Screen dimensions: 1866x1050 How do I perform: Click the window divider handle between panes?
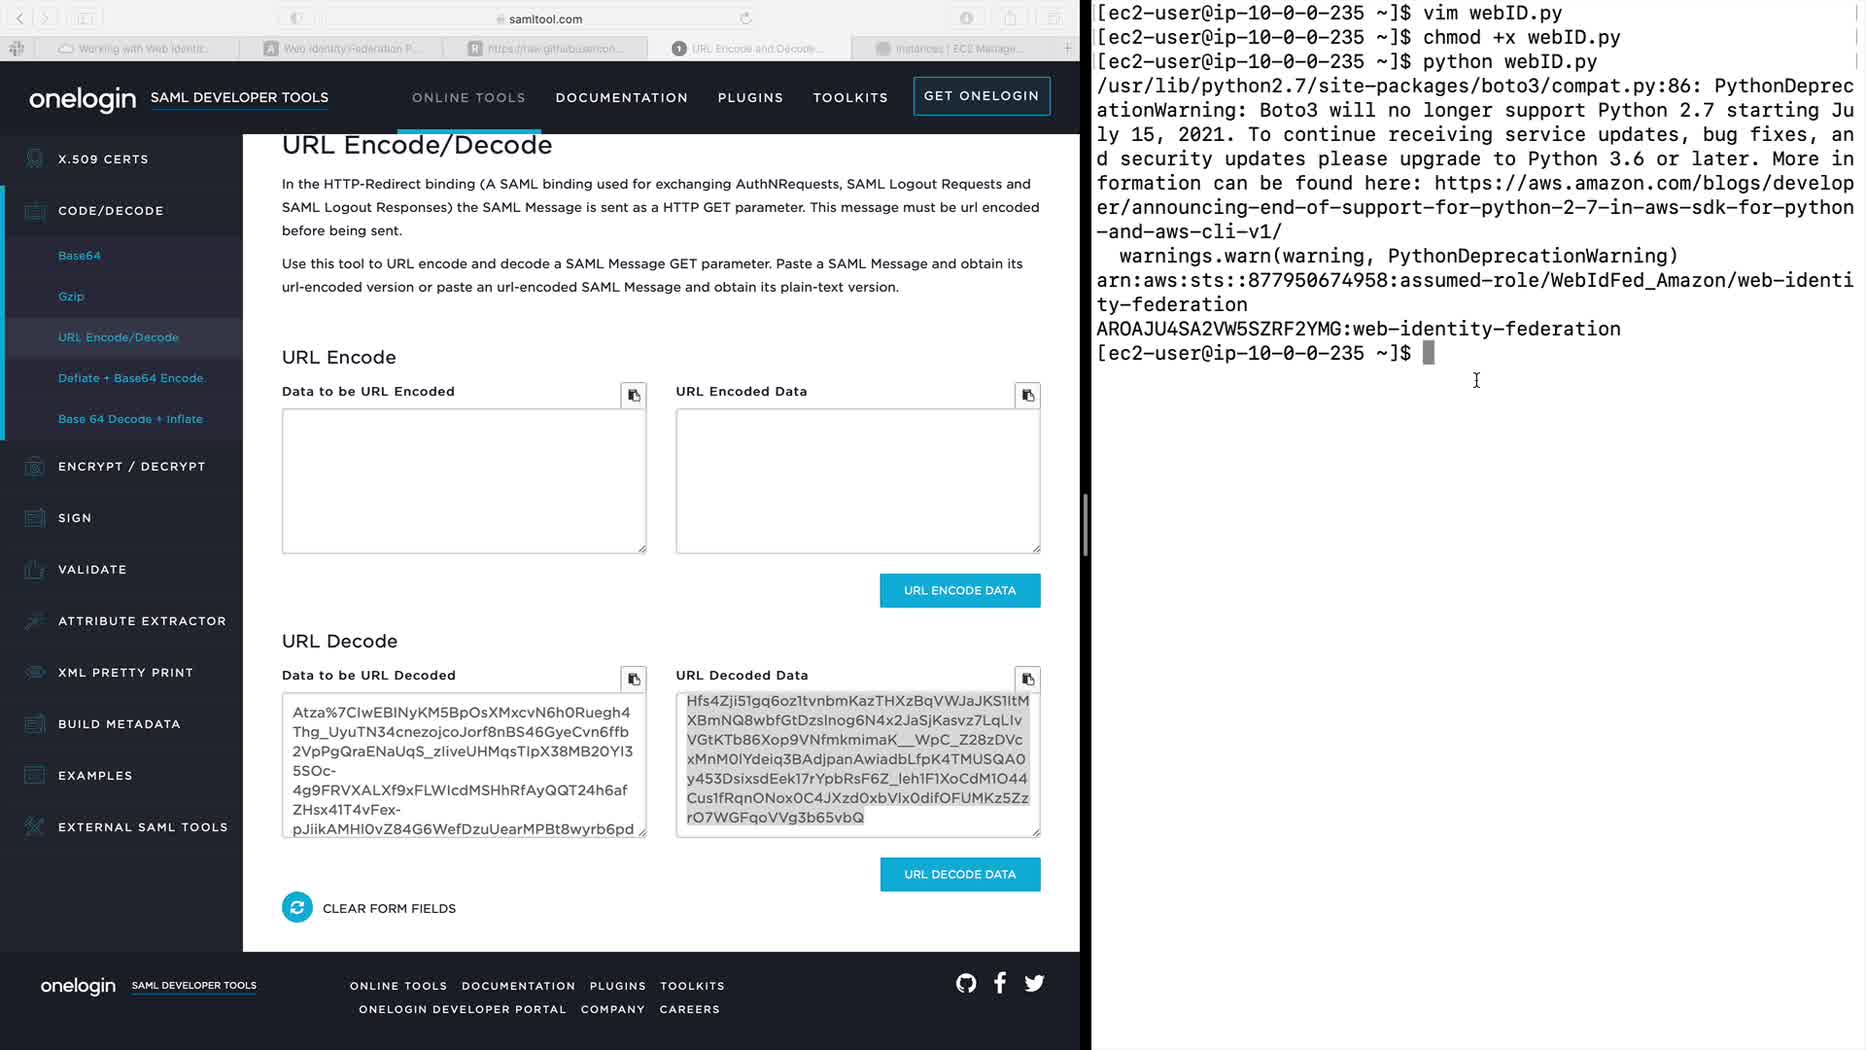(x=1085, y=525)
